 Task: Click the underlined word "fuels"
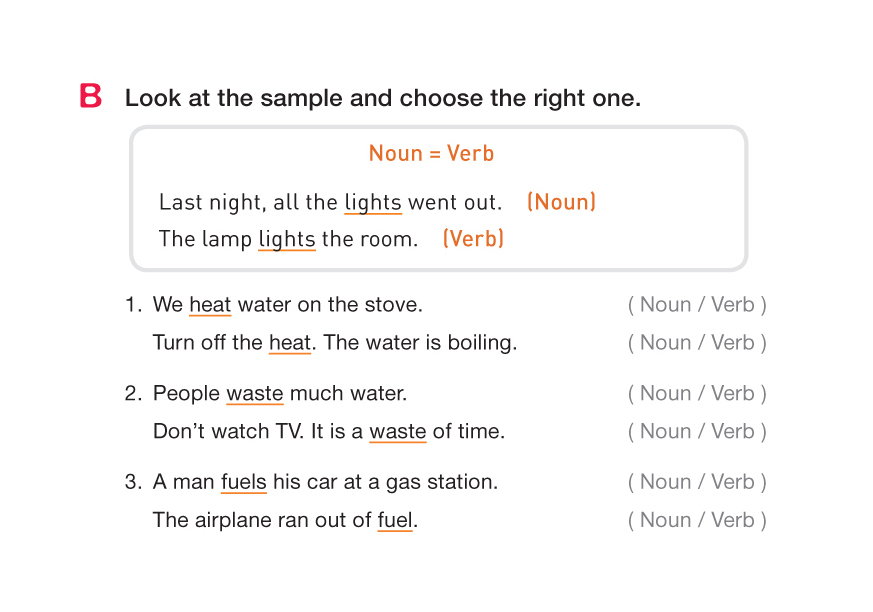pos(244,482)
